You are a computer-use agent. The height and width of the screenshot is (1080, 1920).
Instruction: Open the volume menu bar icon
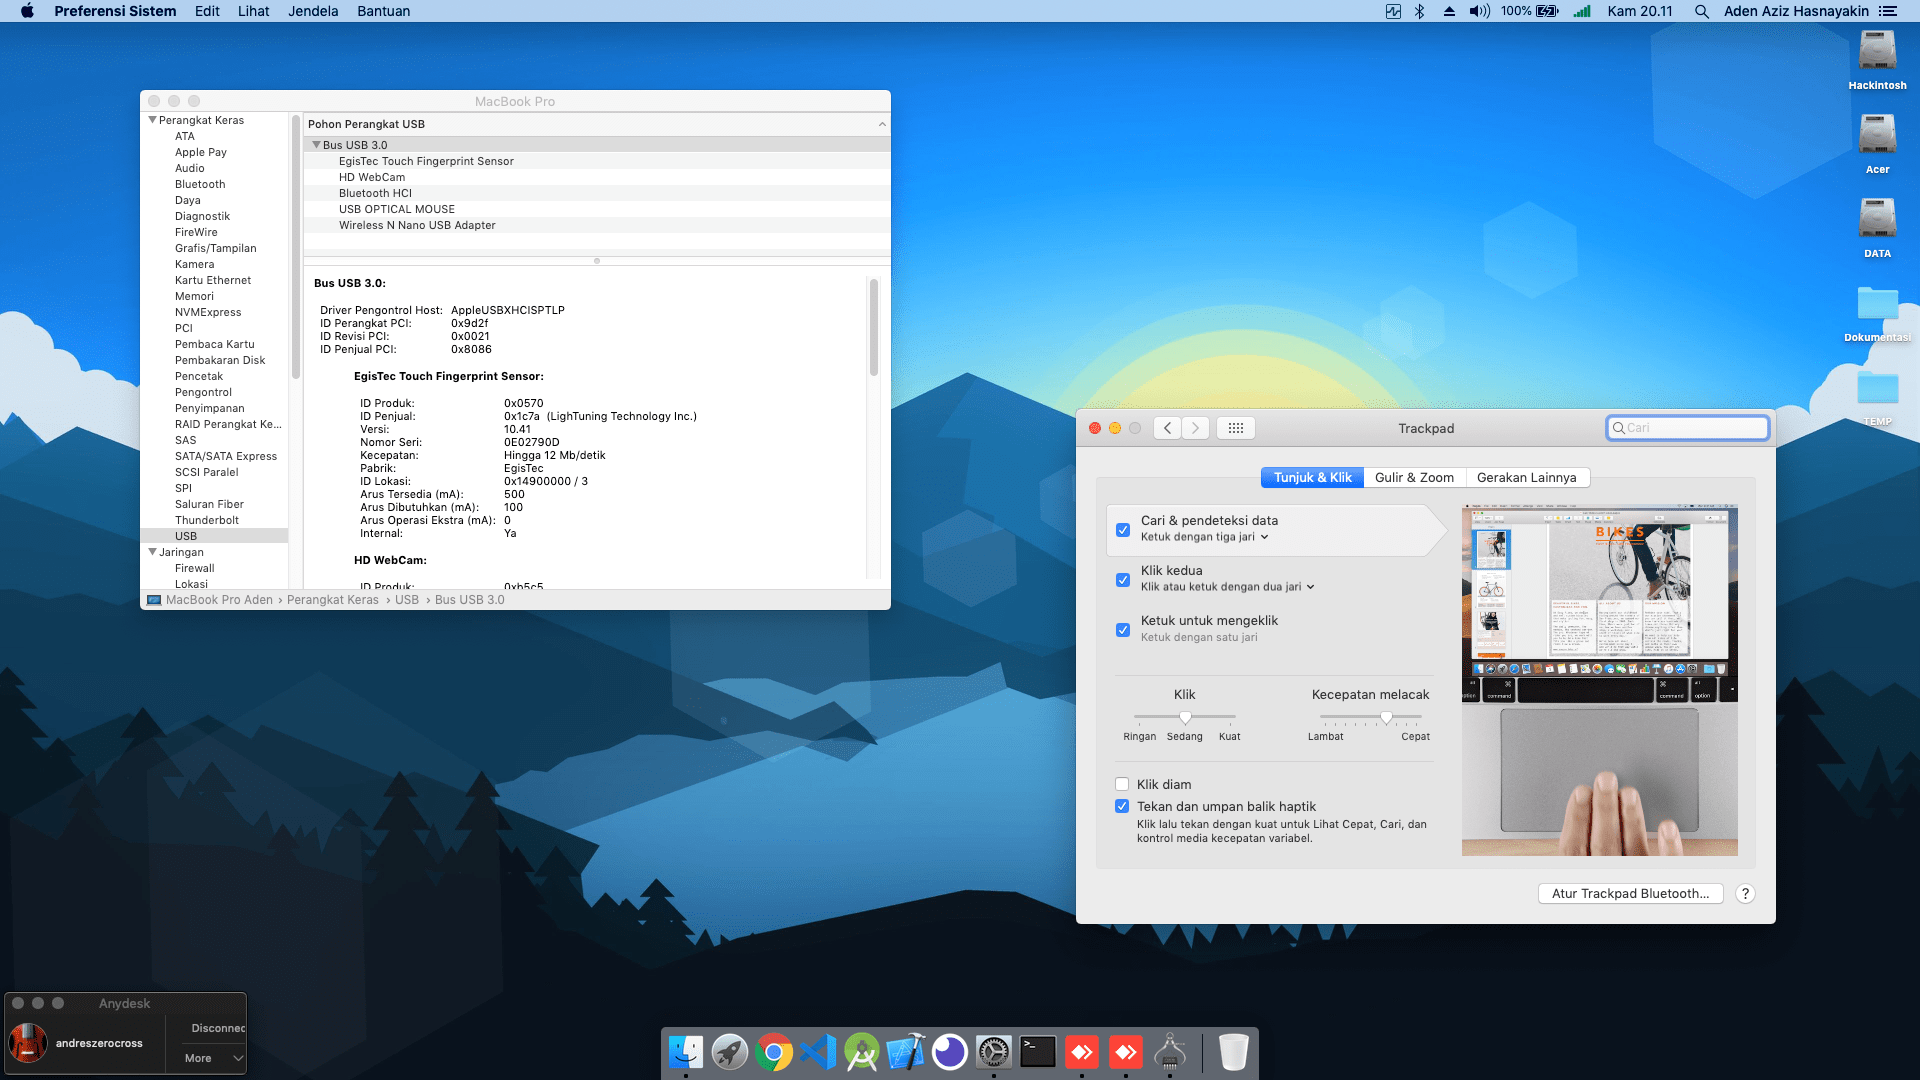1479,11
